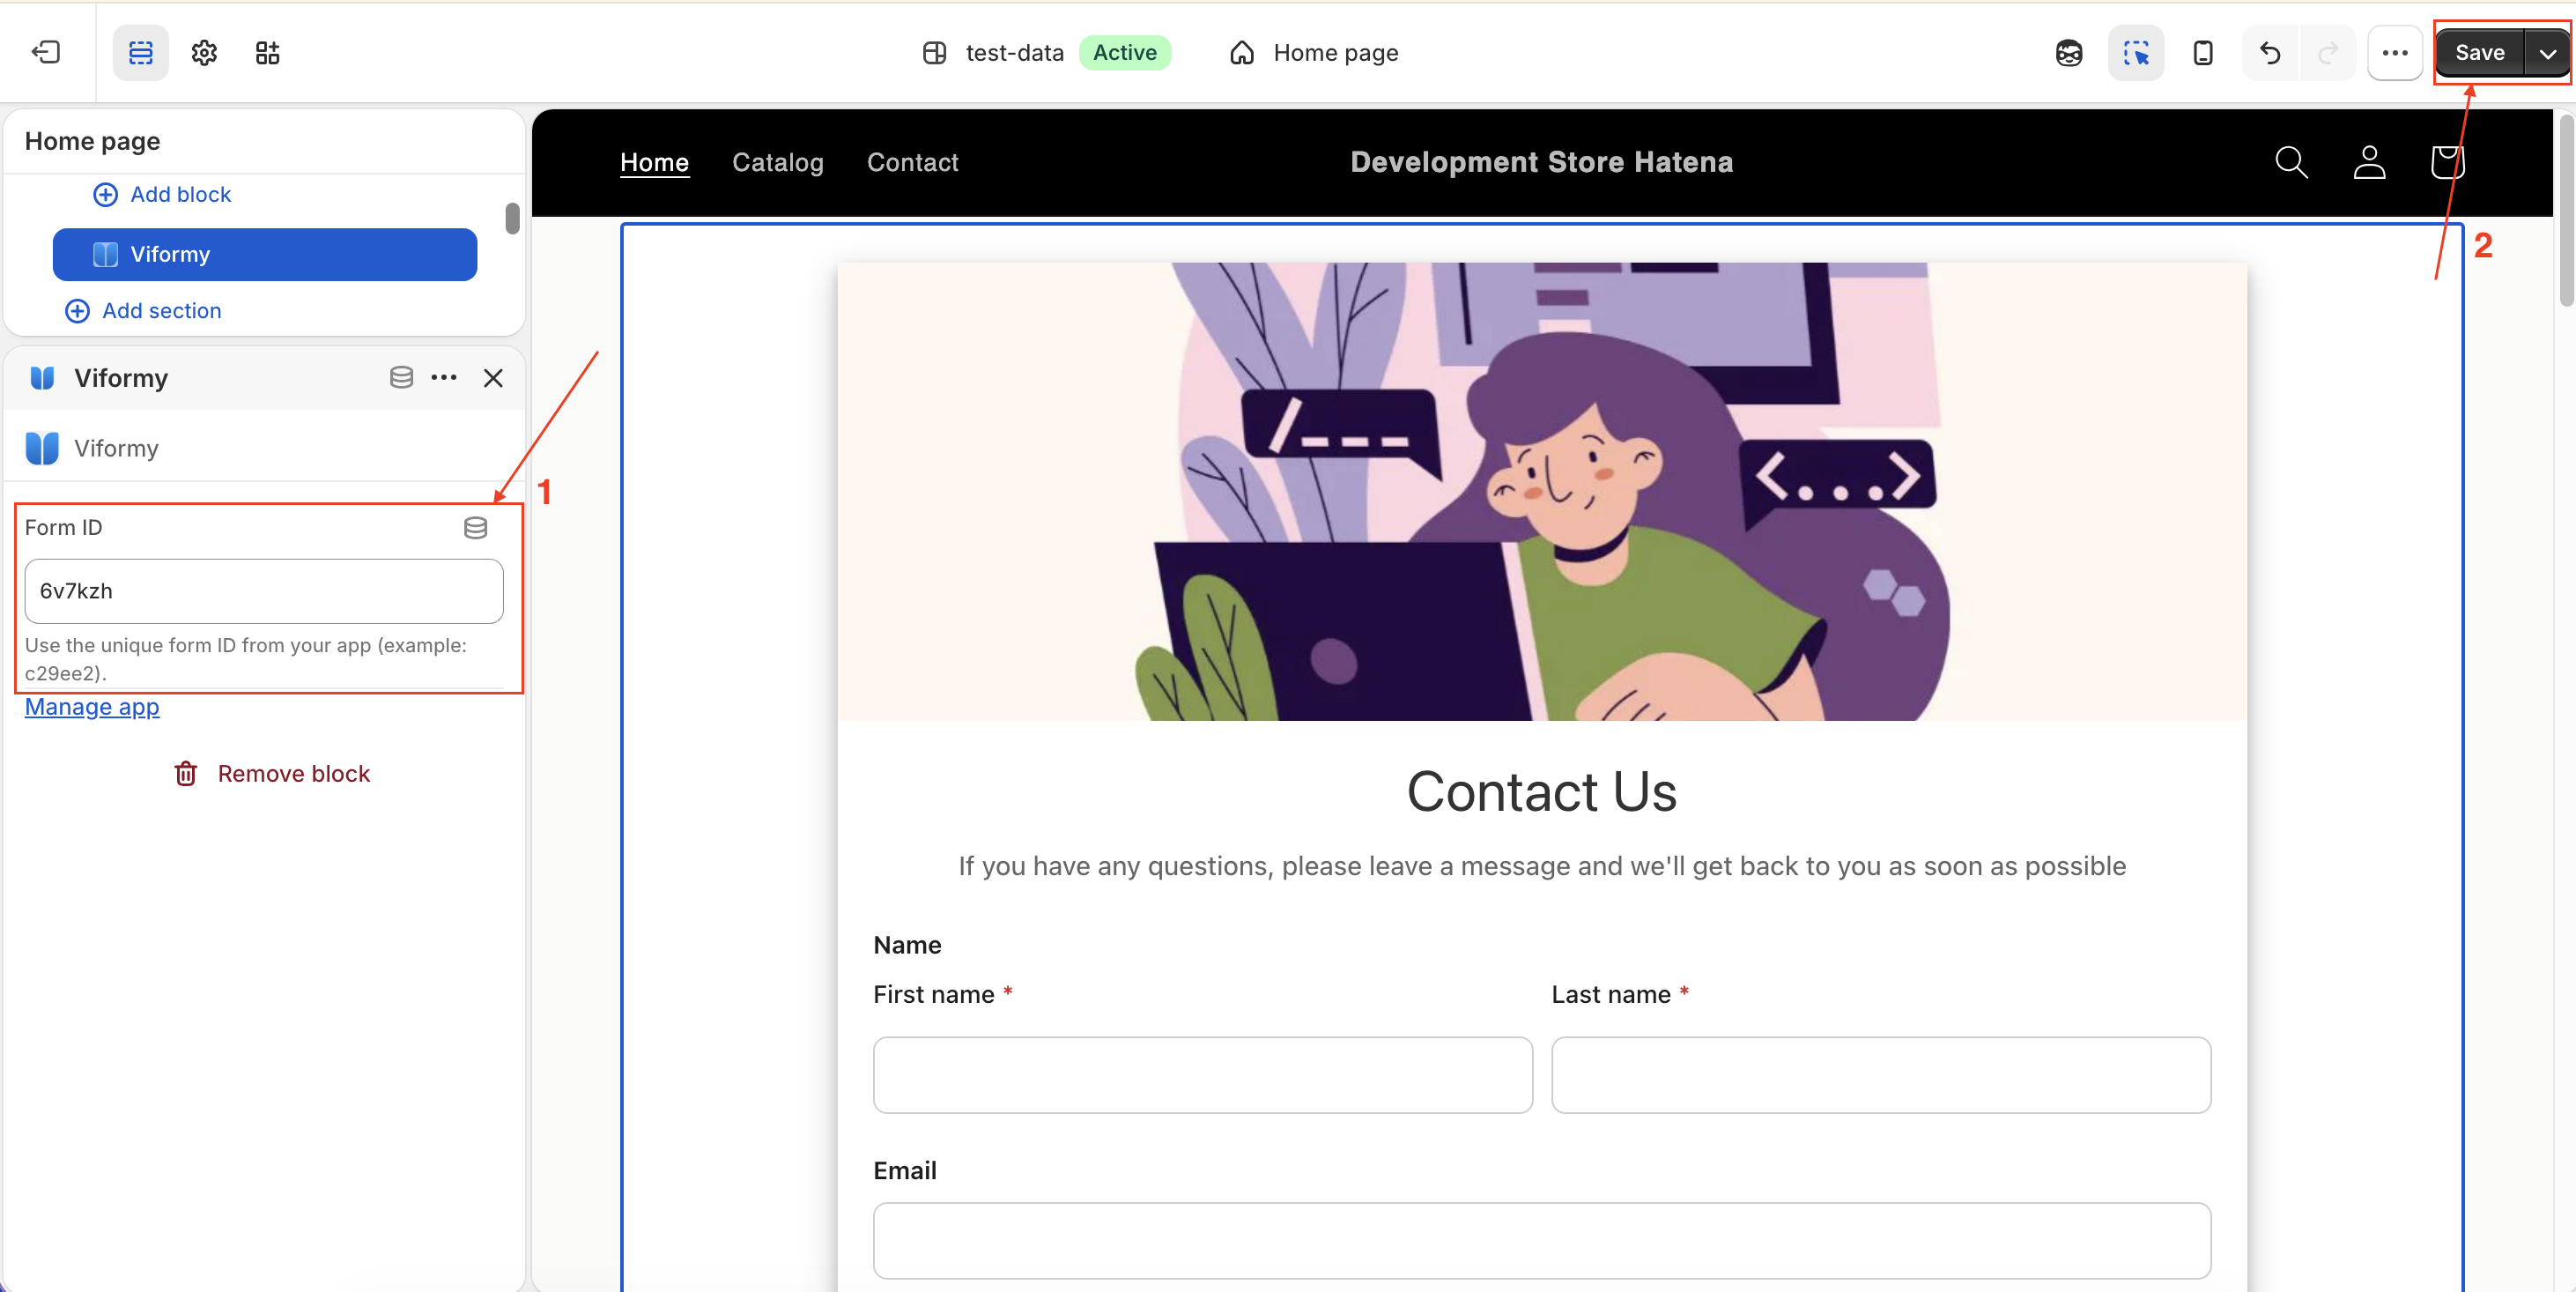
Task: Open the Manage app link
Action: pyautogui.click(x=92, y=706)
